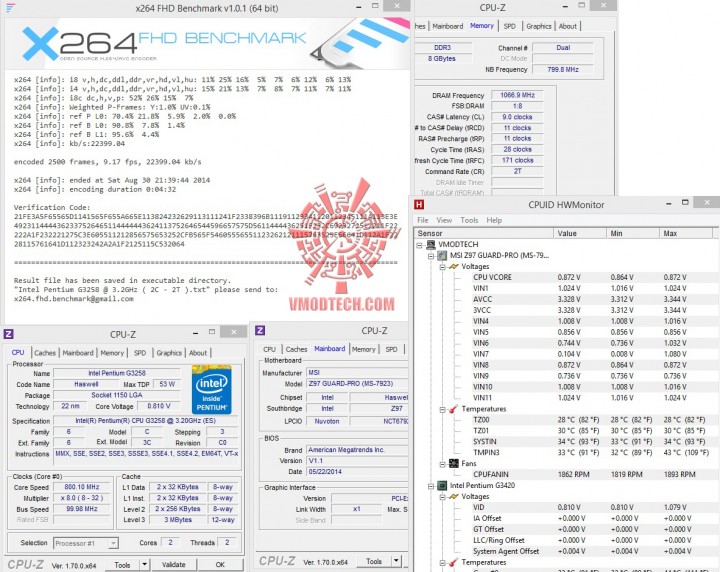Click the Intel Pentium inside logo
Screen dimensions: 720x572
coord(211,389)
